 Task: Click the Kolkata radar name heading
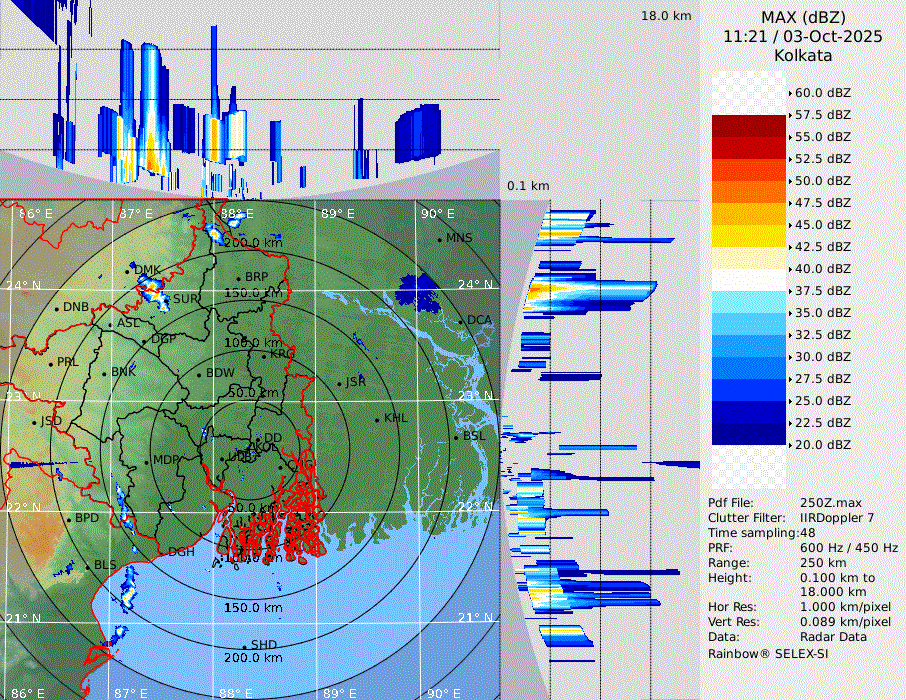(803, 55)
